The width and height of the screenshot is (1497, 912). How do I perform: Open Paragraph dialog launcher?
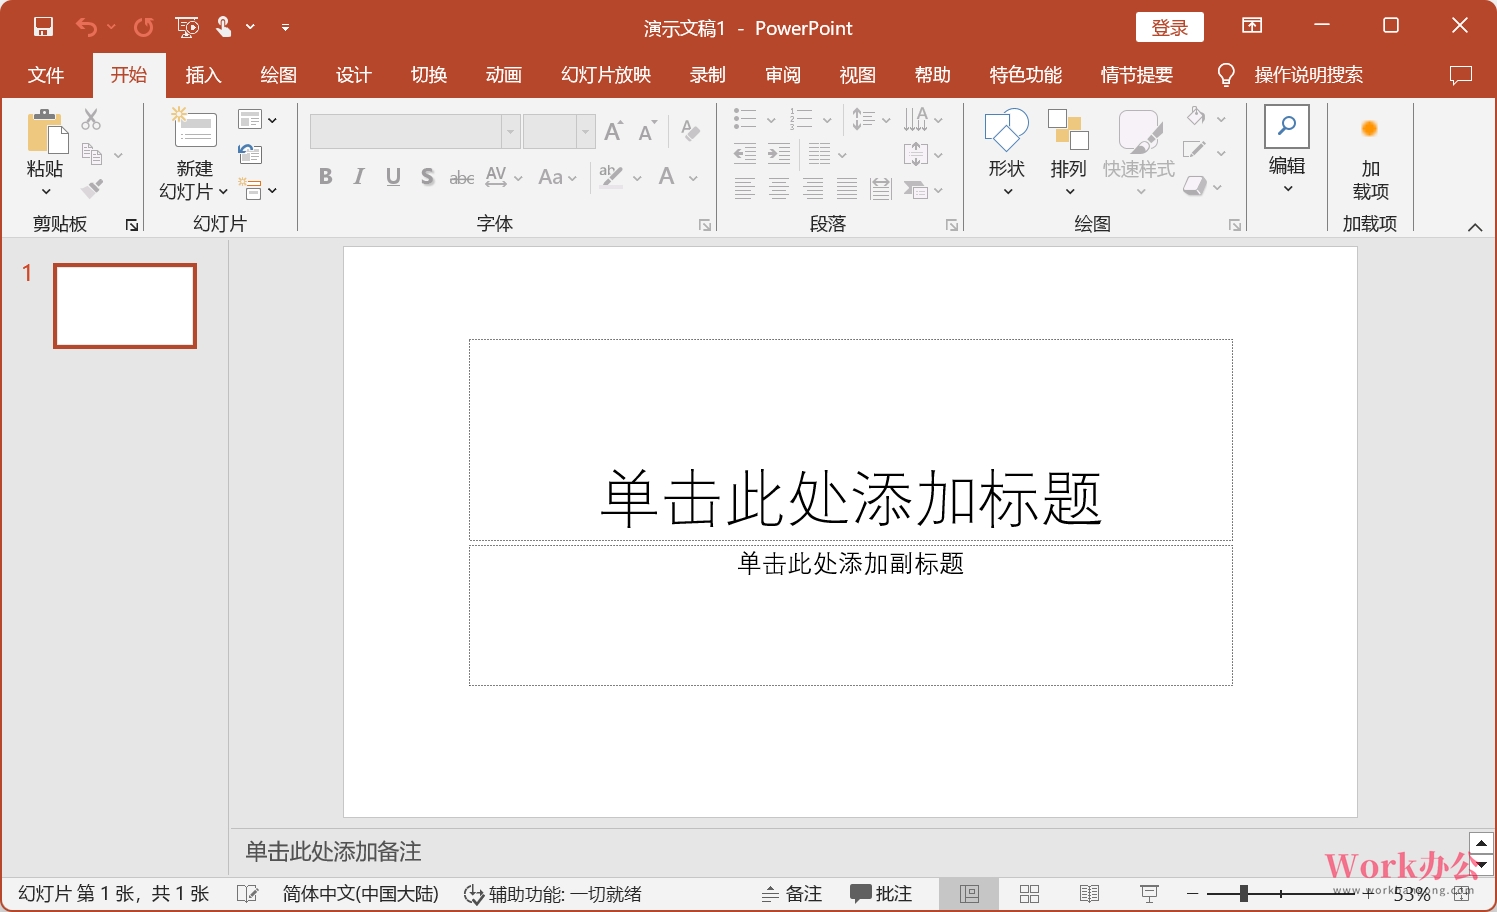click(x=952, y=225)
